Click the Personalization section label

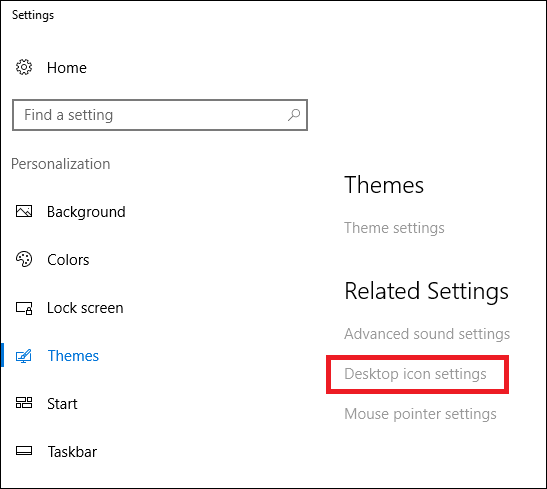(x=61, y=164)
